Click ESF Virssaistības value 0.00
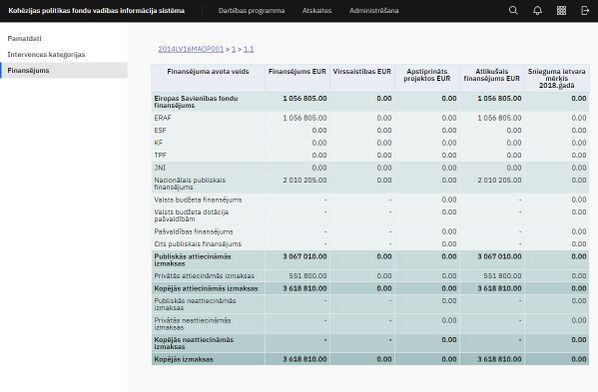The width and height of the screenshot is (598, 392). [x=384, y=130]
